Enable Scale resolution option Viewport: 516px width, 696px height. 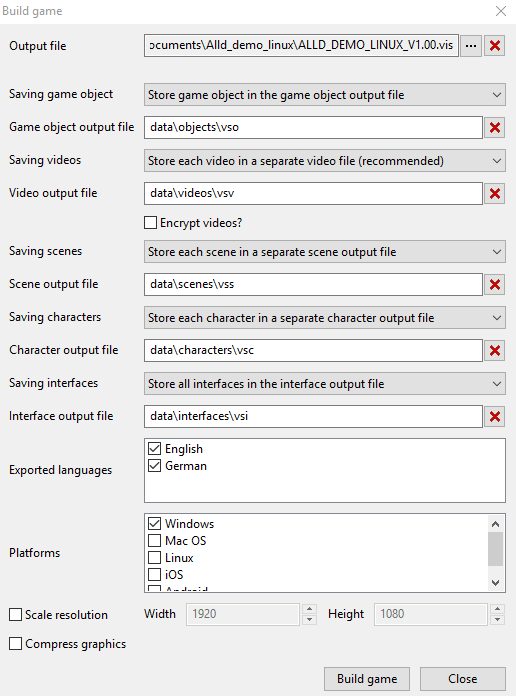click(x=16, y=614)
